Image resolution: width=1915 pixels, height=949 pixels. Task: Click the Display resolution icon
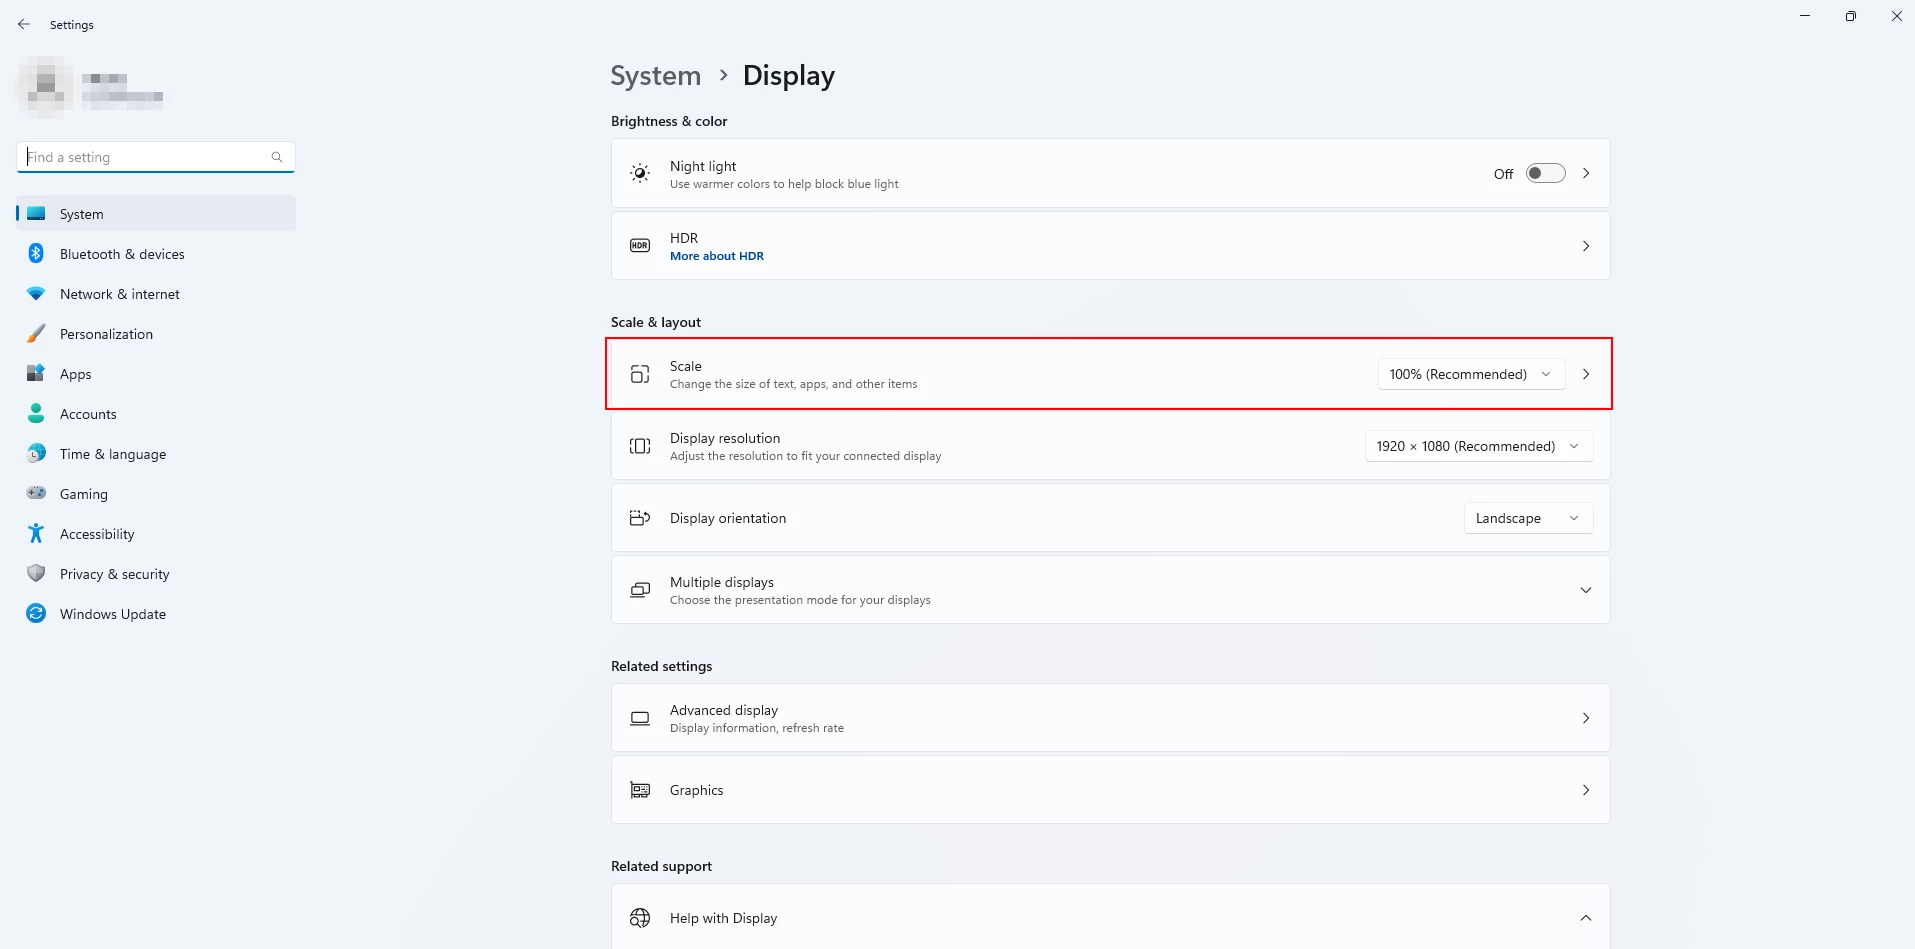(x=640, y=446)
